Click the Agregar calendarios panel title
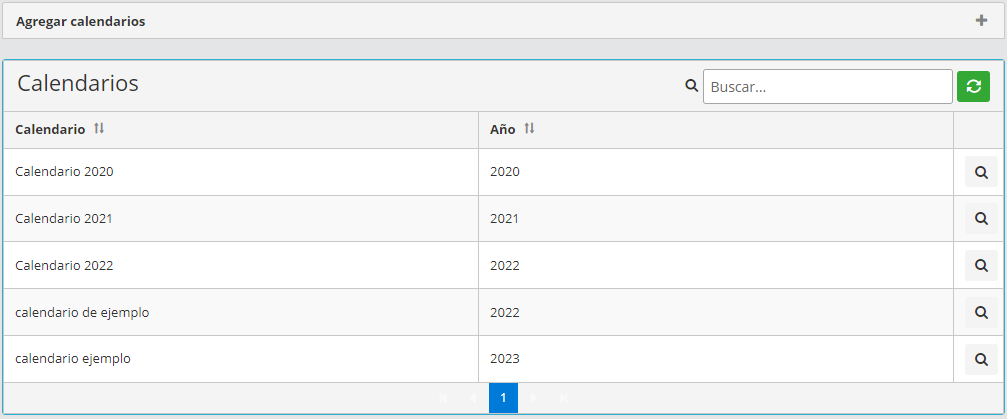The width and height of the screenshot is (1007, 419). tap(81, 22)
